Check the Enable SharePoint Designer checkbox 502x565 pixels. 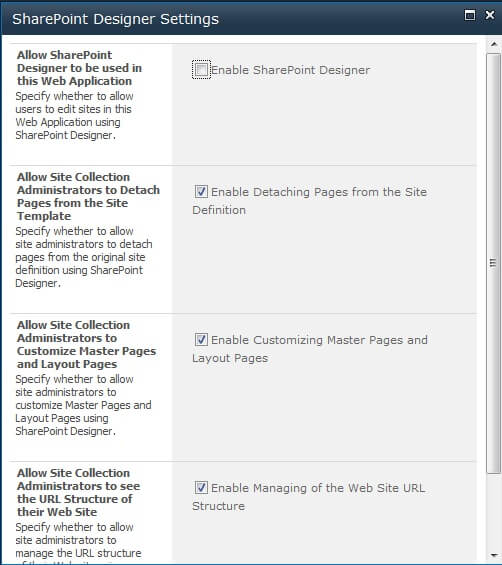[201, 69]
